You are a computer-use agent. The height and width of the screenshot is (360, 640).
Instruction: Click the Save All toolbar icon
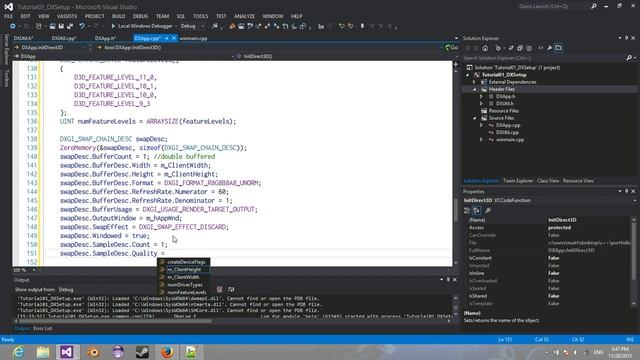point(70,26)
